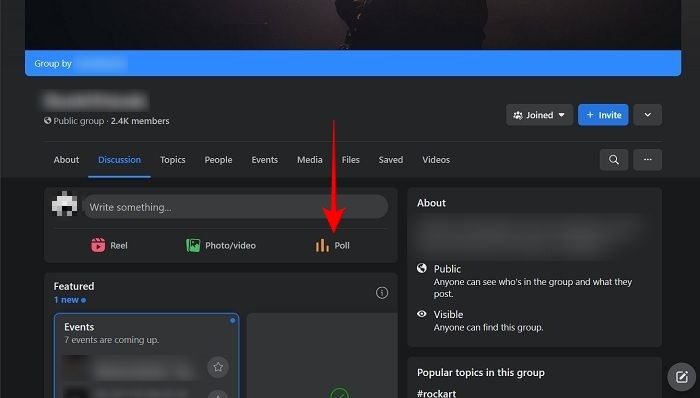Click the '2.4K members' link

(140, 121)
